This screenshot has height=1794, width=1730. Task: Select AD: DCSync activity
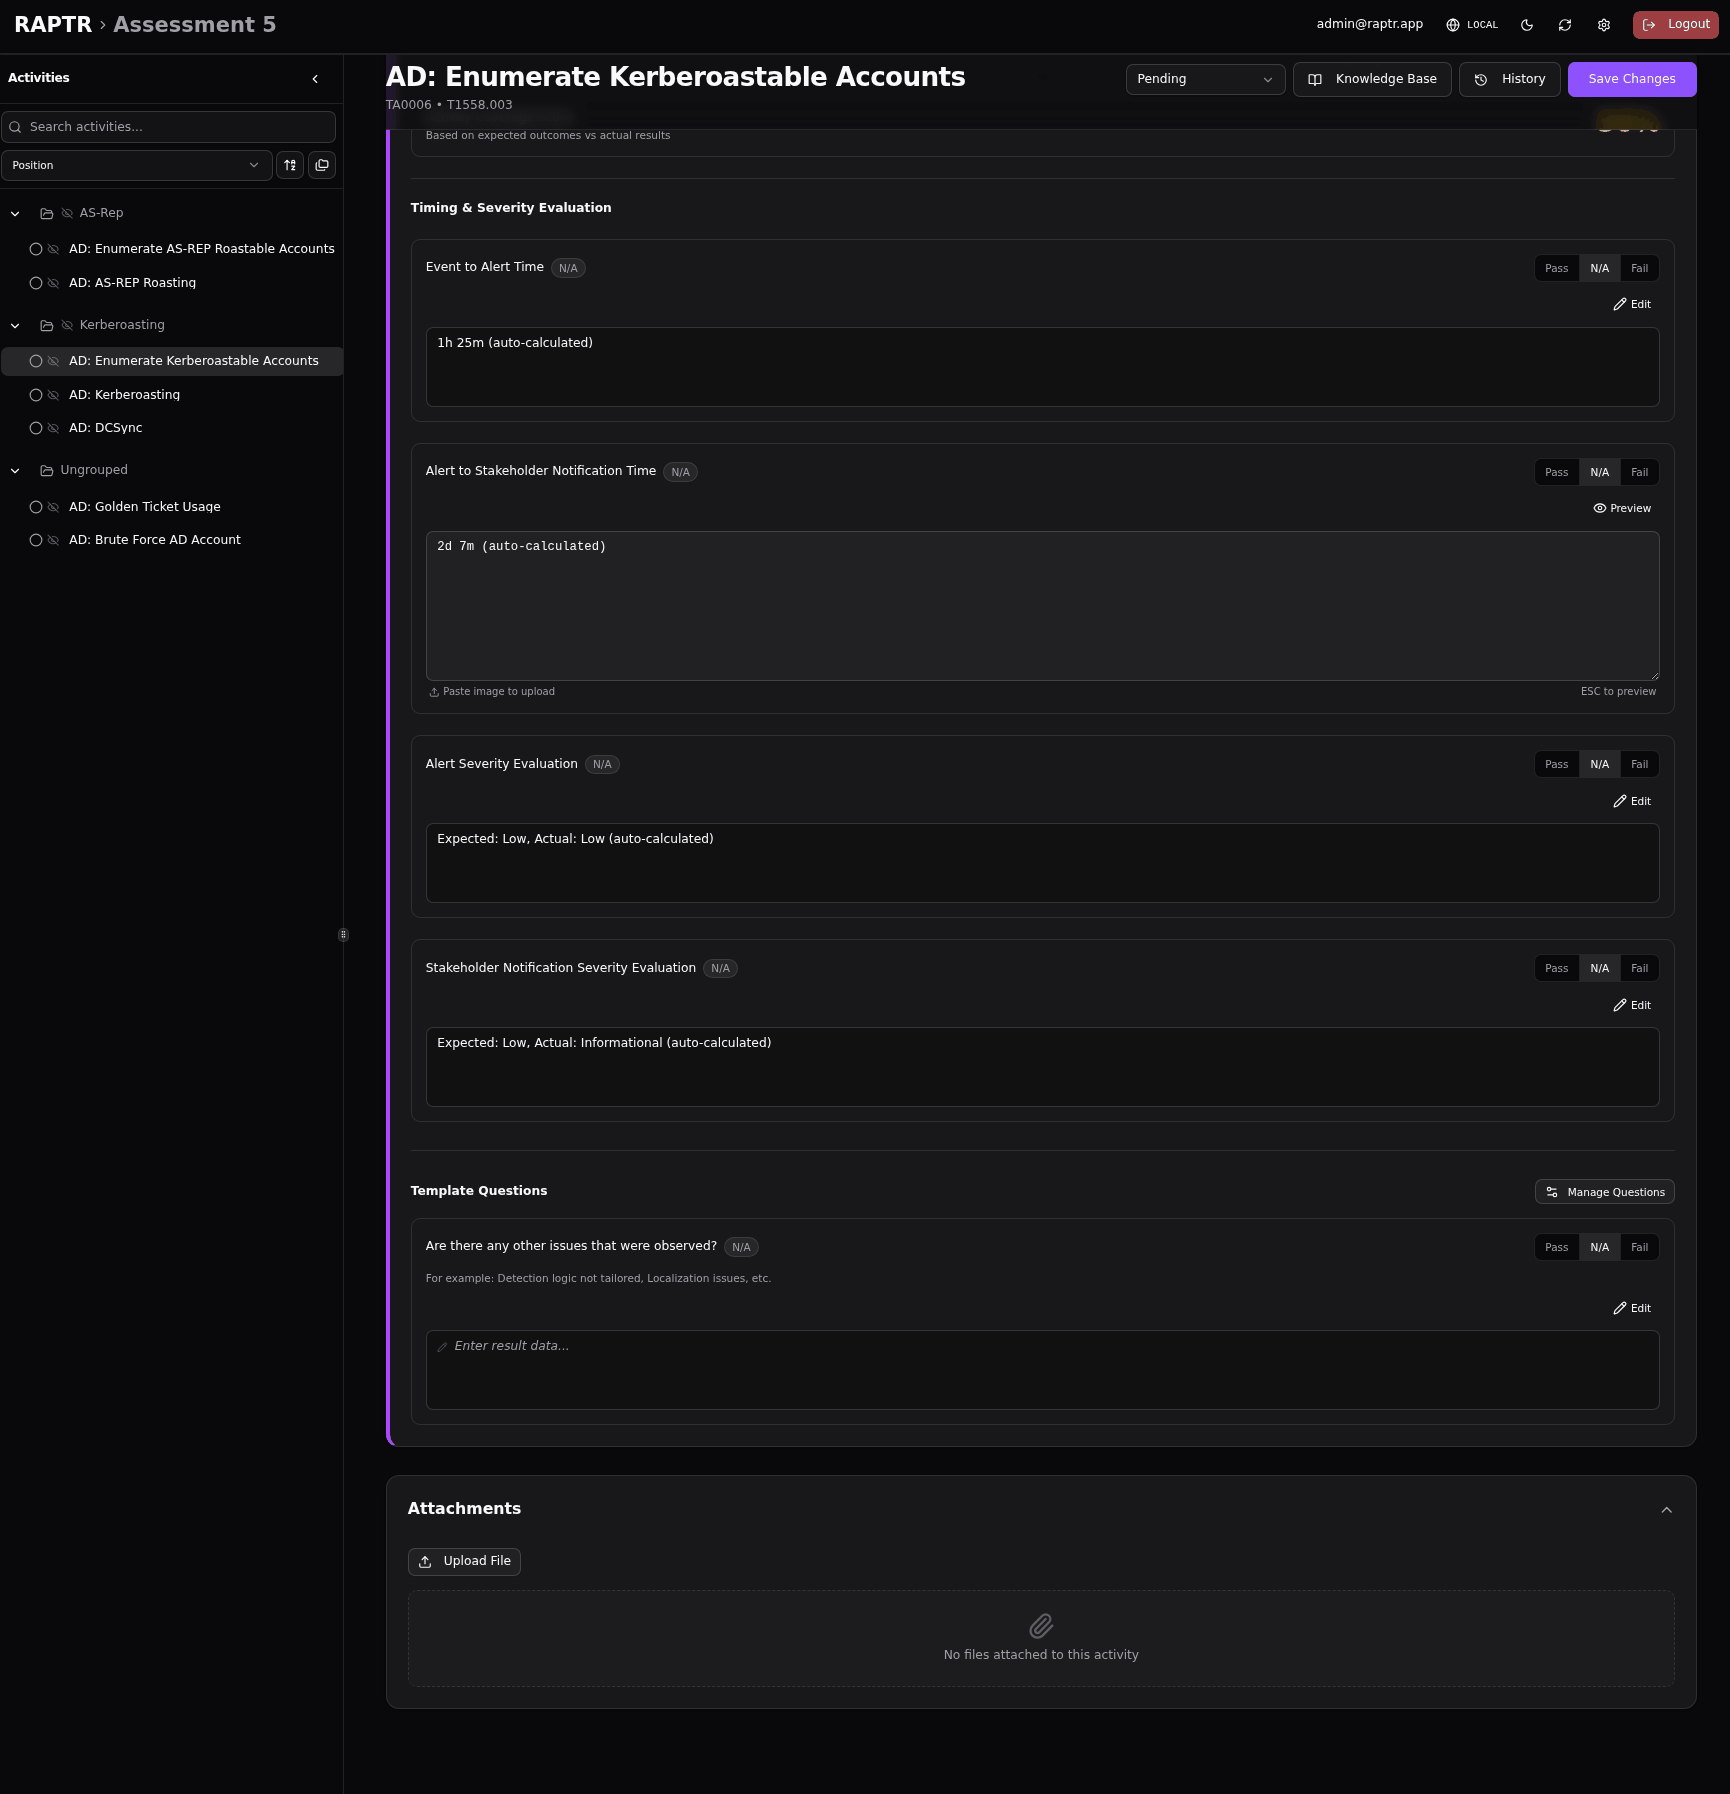pos(106,428)
